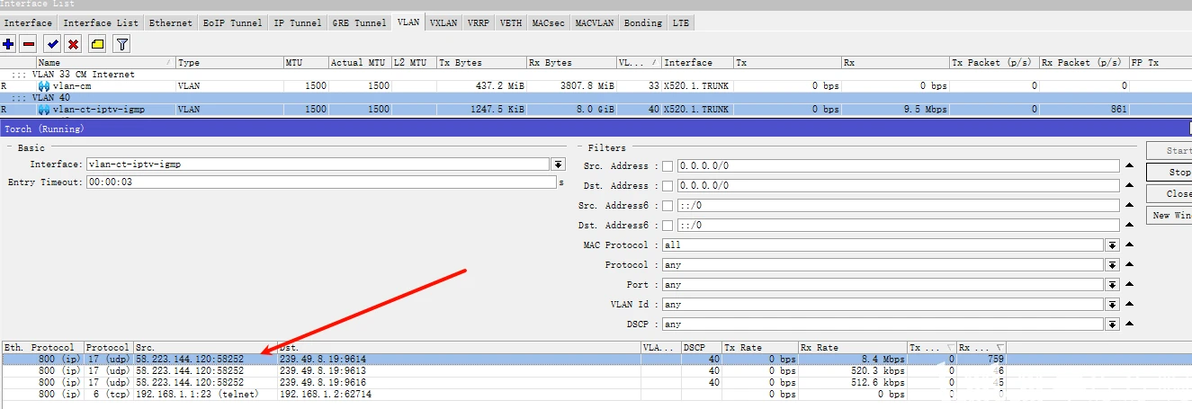Open the MAC Protocol dropdown
The image size is (1192, 409).
coord(1112,245)
